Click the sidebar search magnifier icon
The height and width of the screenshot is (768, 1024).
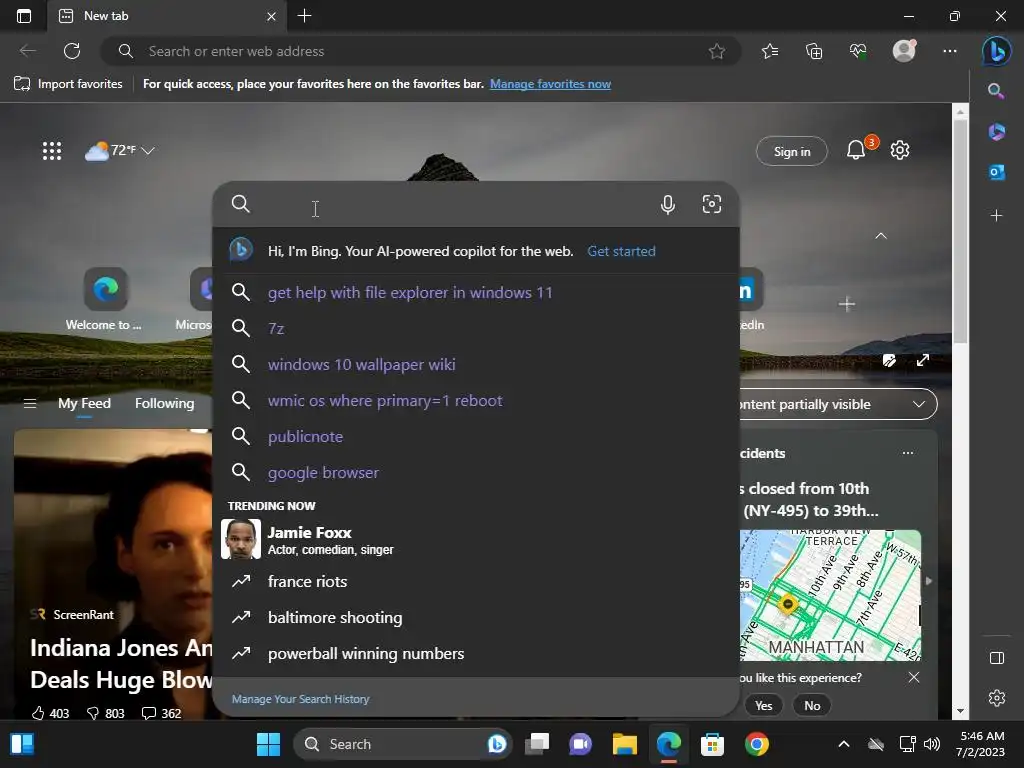[996, 91]
